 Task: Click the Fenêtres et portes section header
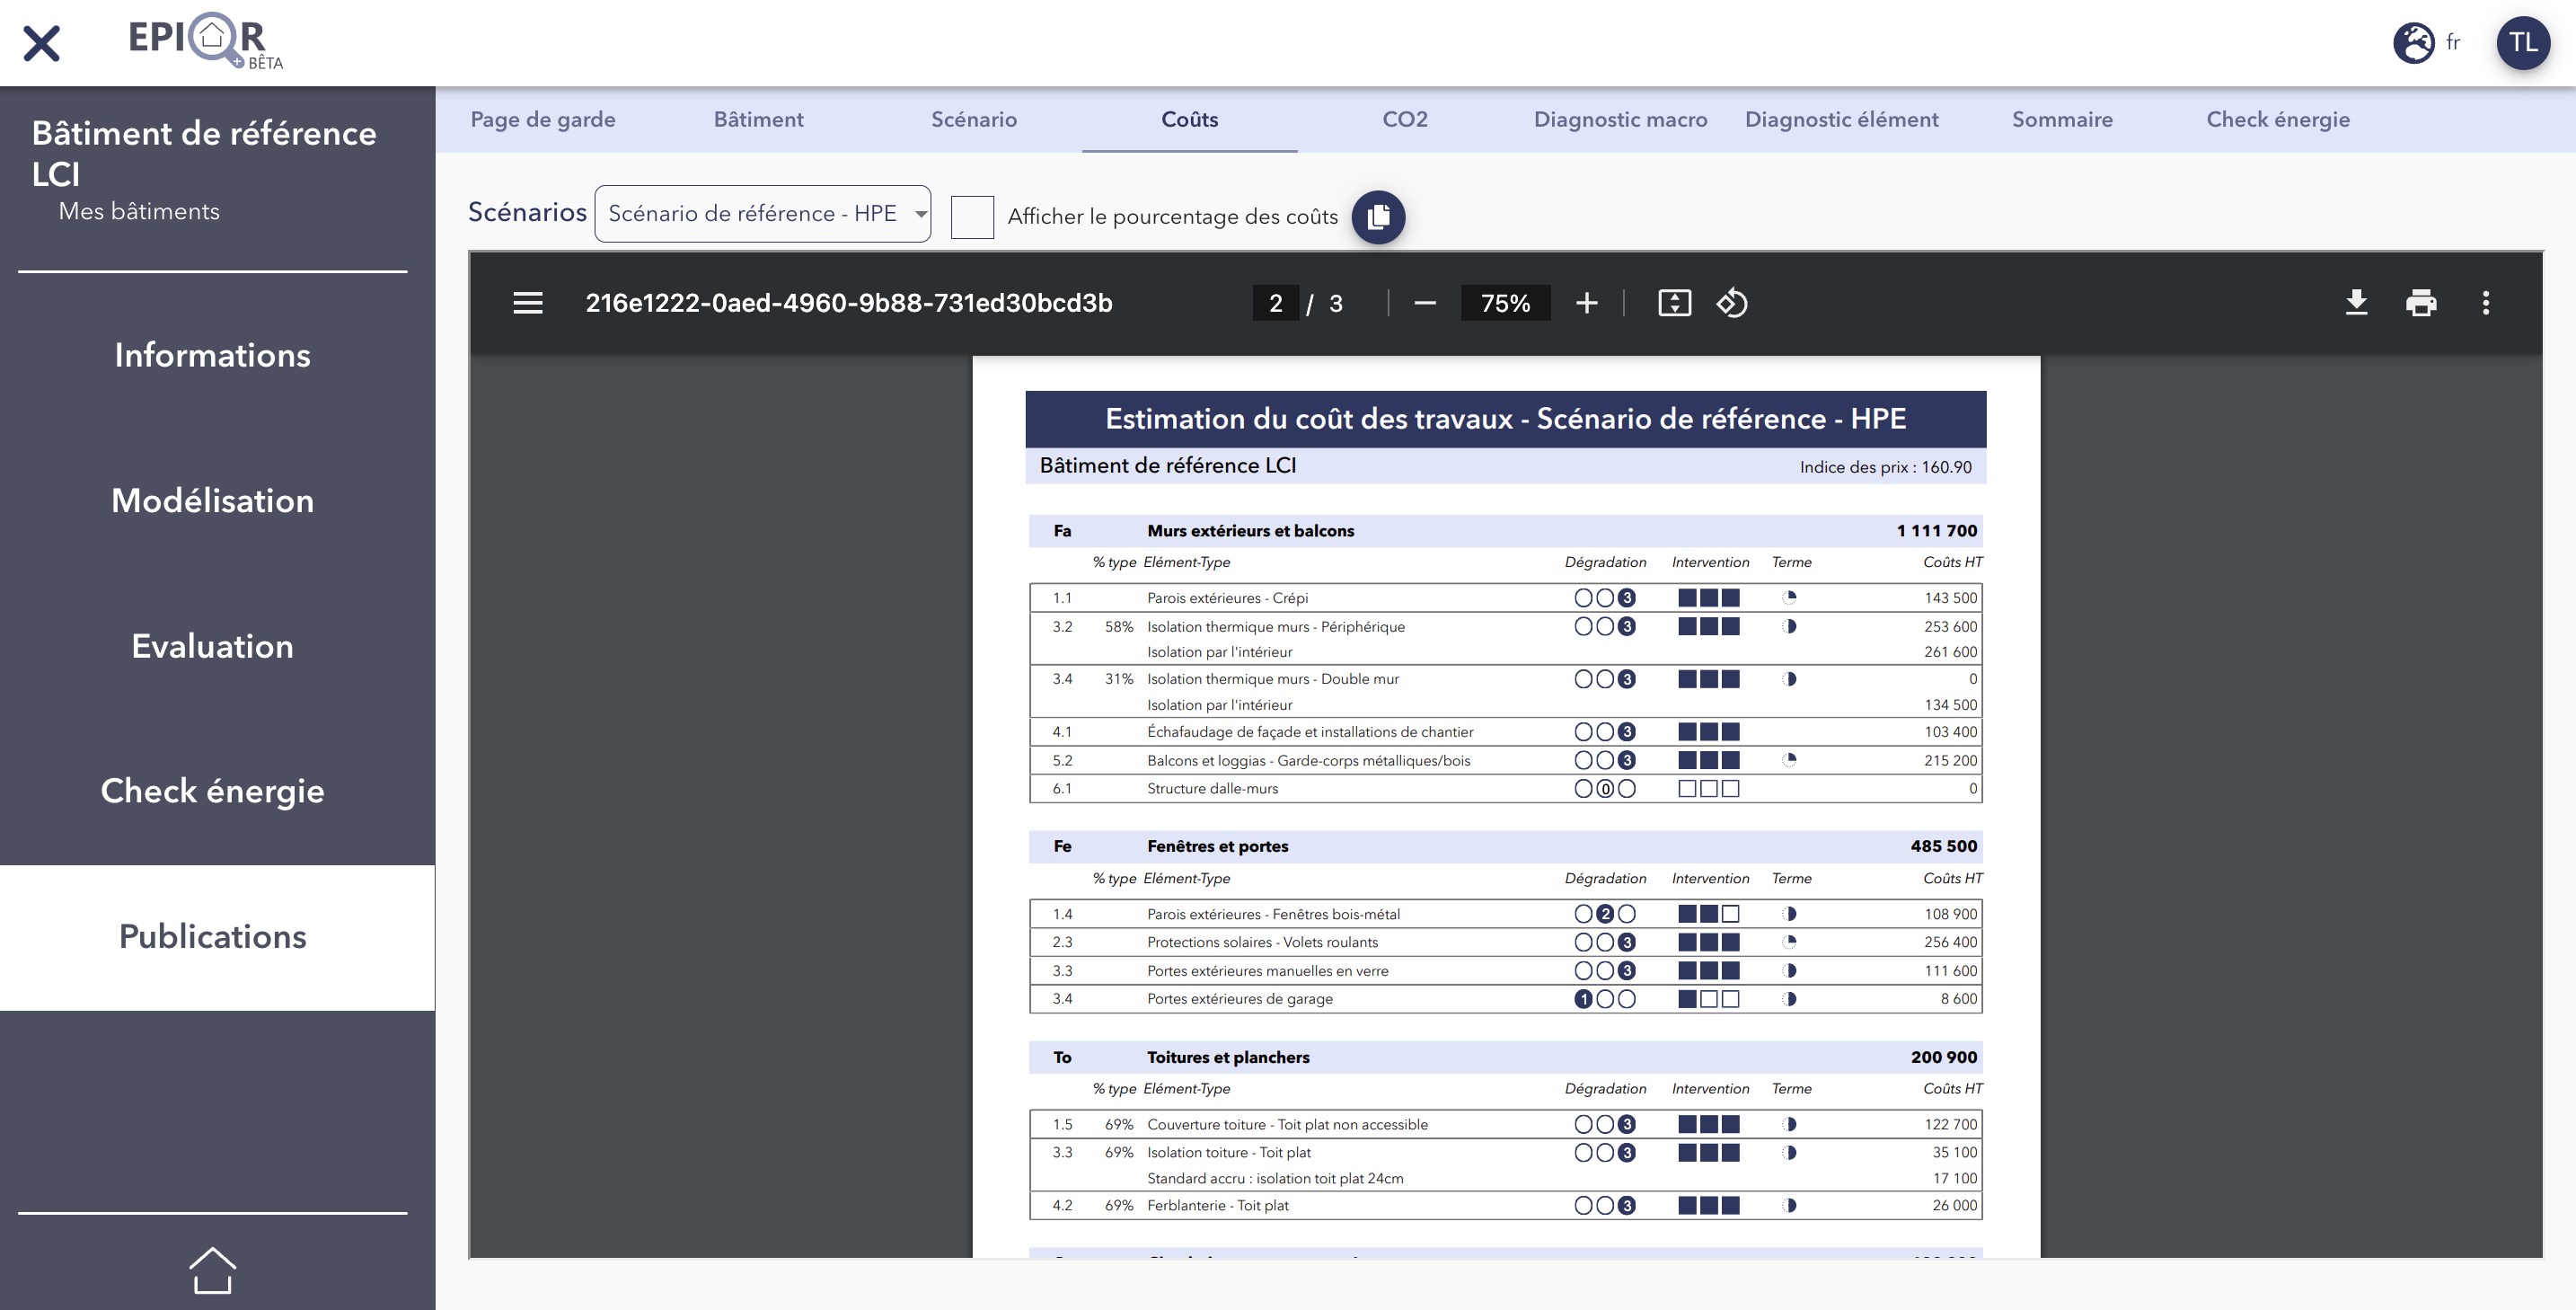coord(1505,846)
